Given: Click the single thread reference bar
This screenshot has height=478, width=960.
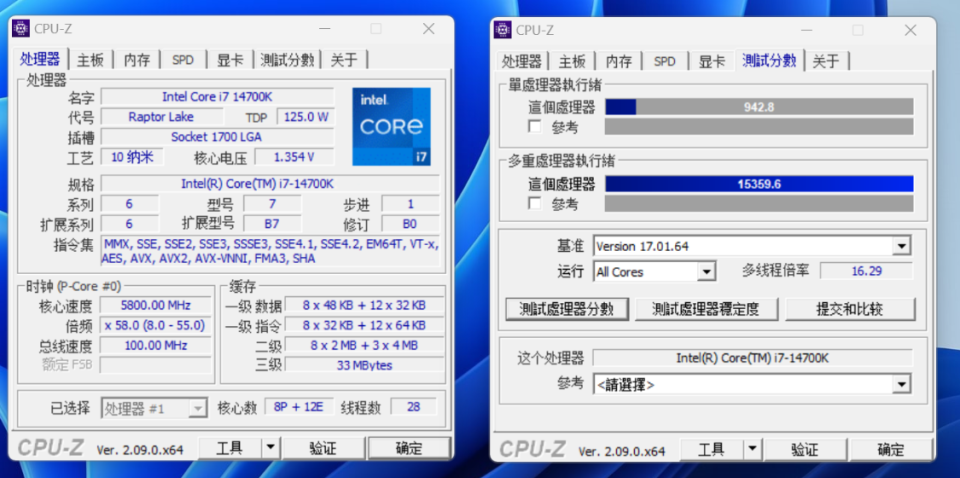Looking at the screenshot, I should click(759, 127).
